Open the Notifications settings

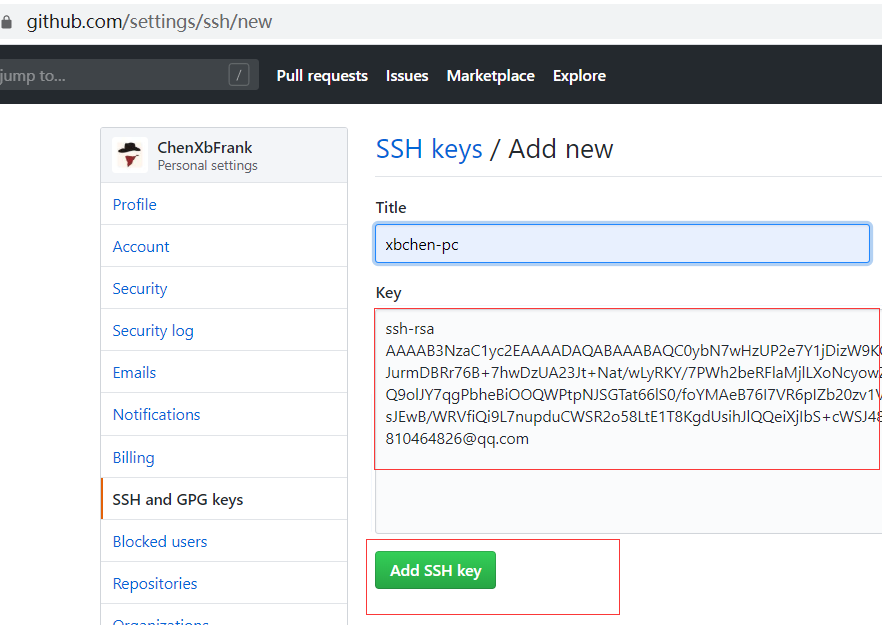pyautogui.click(x=224, y=415)
